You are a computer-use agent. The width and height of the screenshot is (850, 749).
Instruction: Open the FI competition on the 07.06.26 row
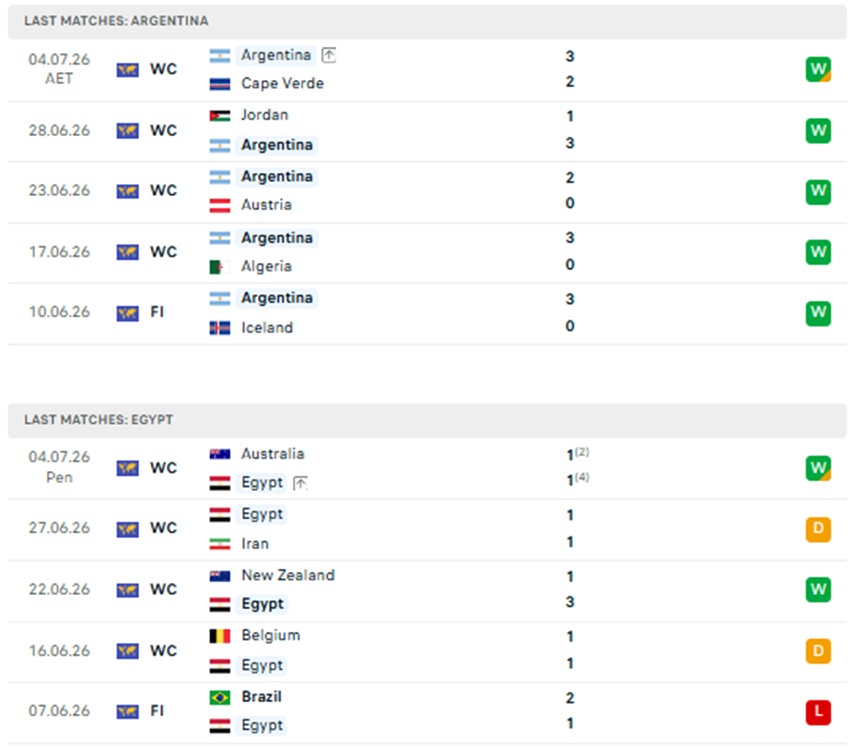click(x=157, y=711)
